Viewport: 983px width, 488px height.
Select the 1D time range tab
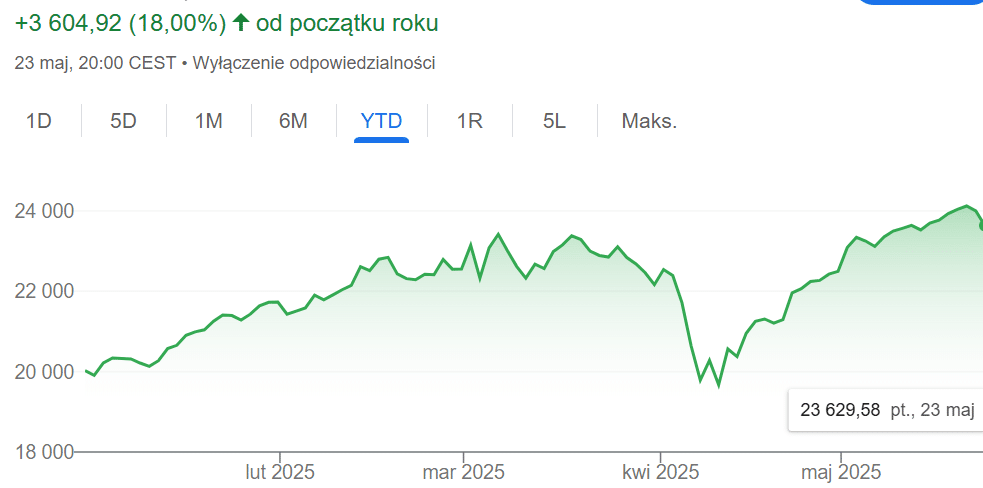[x=39, y=122]
